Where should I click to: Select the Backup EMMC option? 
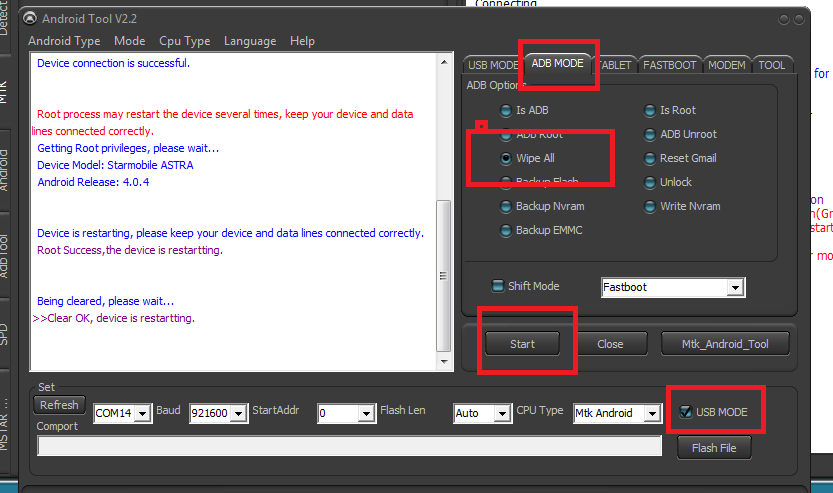coord(507,230)
